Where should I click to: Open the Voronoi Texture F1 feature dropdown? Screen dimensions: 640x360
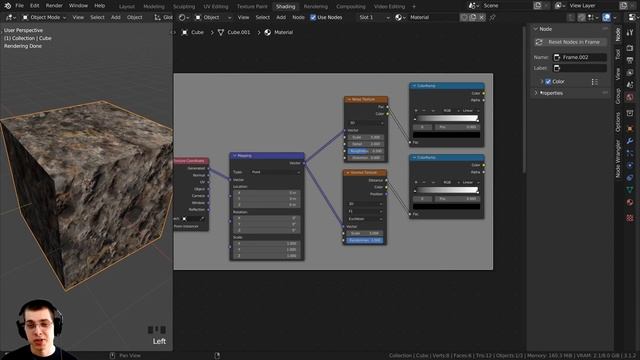(x=365, y=211)
